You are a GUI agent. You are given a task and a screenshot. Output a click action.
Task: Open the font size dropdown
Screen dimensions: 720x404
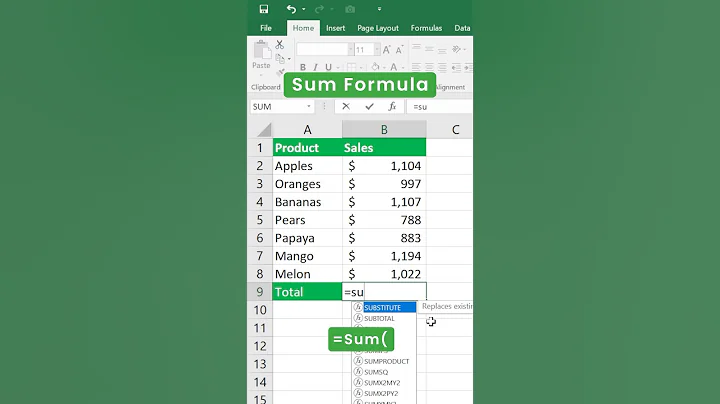(377, 49)
